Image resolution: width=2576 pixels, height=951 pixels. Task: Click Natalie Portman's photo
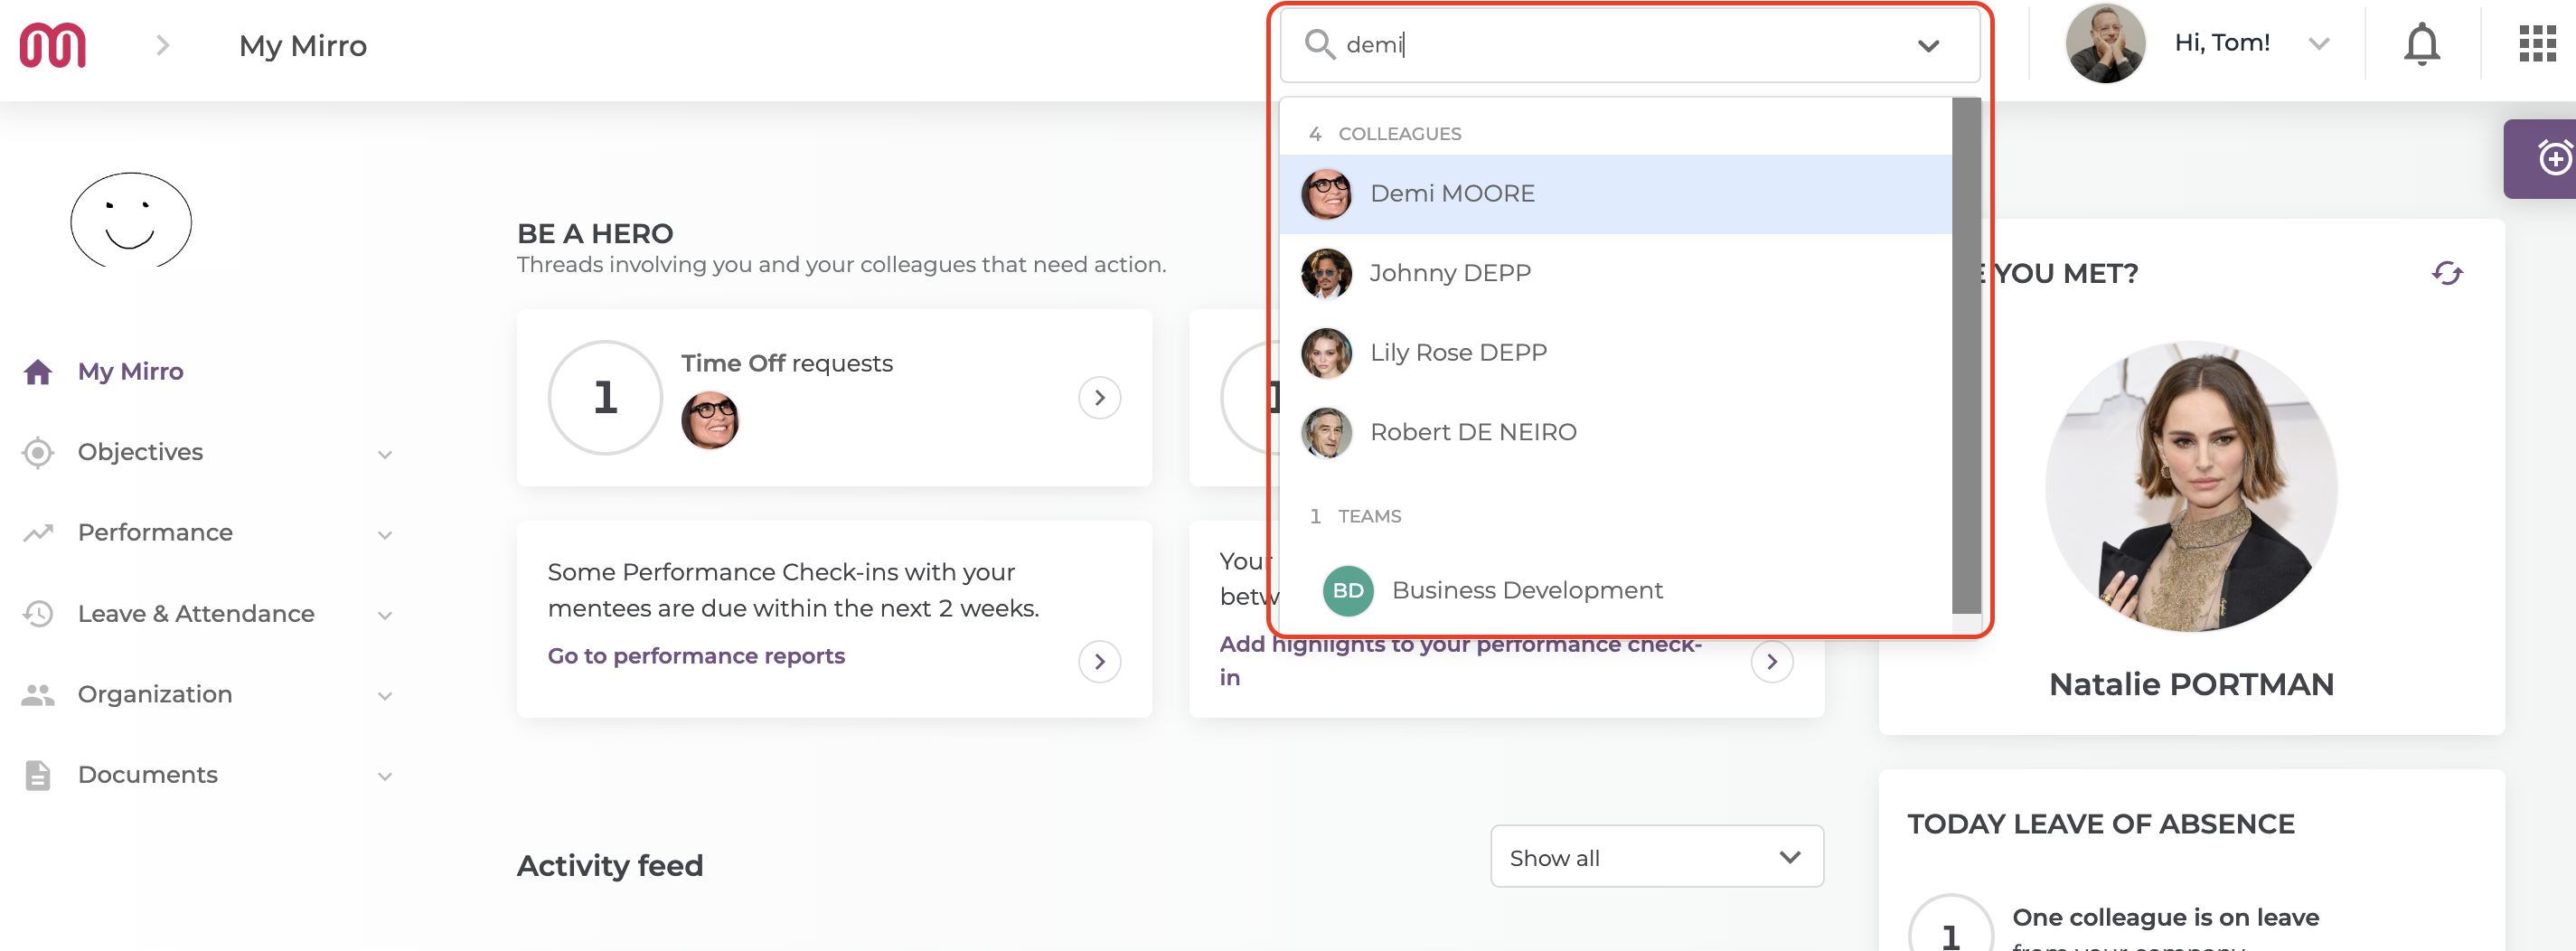[2191, 487]
